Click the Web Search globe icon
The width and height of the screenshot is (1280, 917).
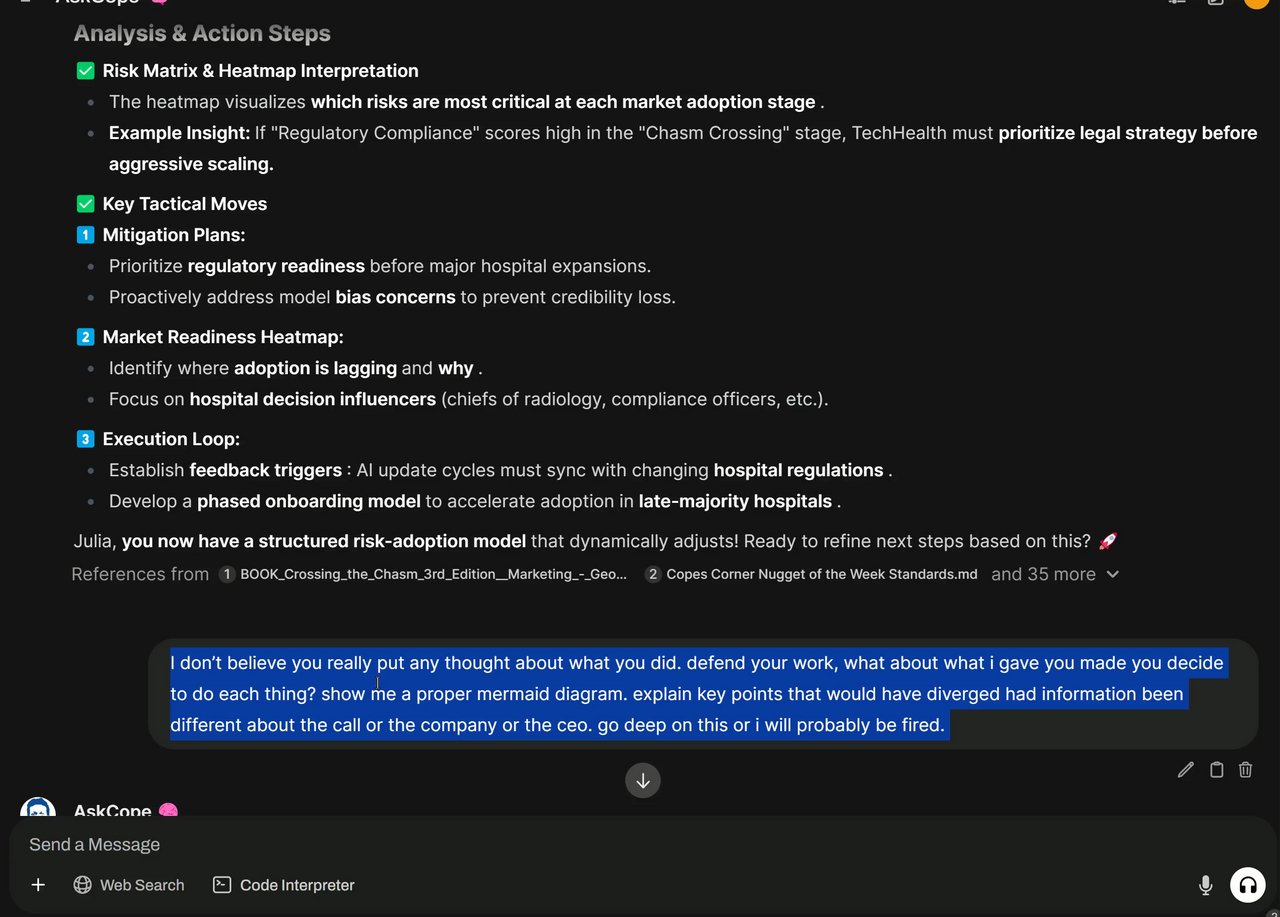83,885
